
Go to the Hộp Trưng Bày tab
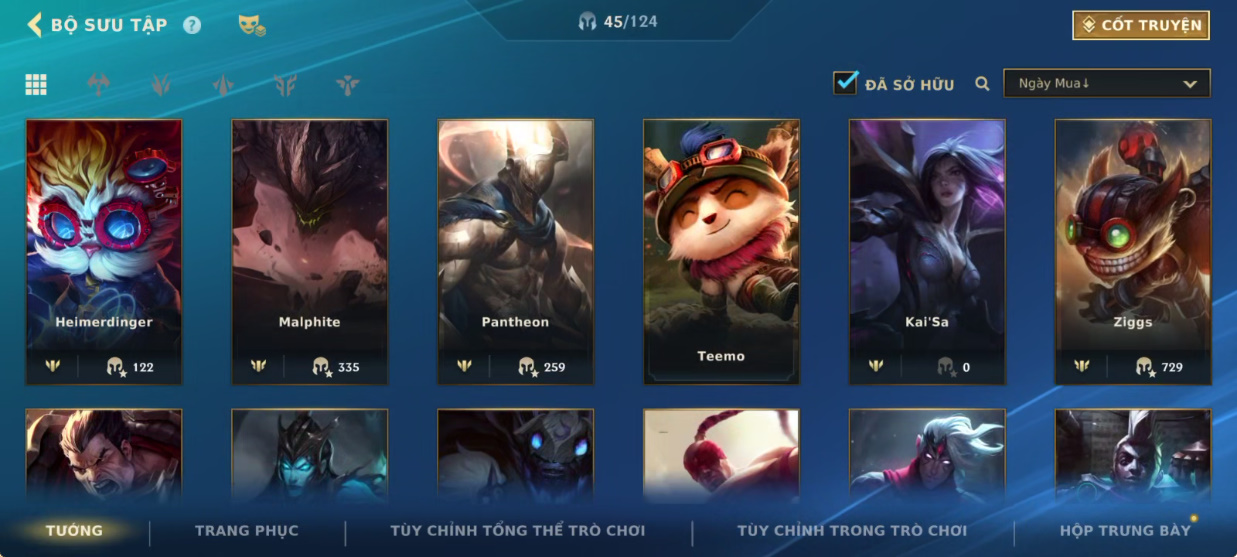(x=1125, y=531)
